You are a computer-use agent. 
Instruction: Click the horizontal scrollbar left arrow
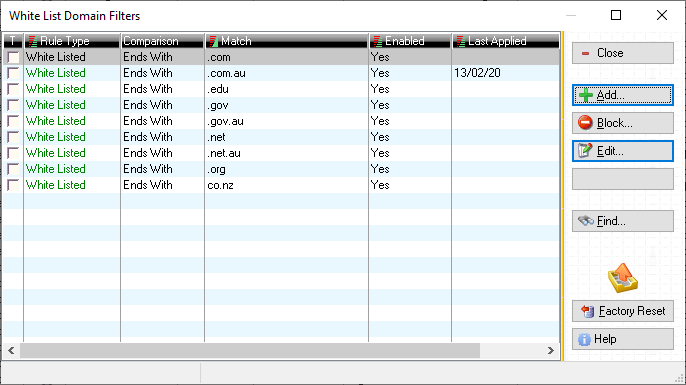click(11, 350)
